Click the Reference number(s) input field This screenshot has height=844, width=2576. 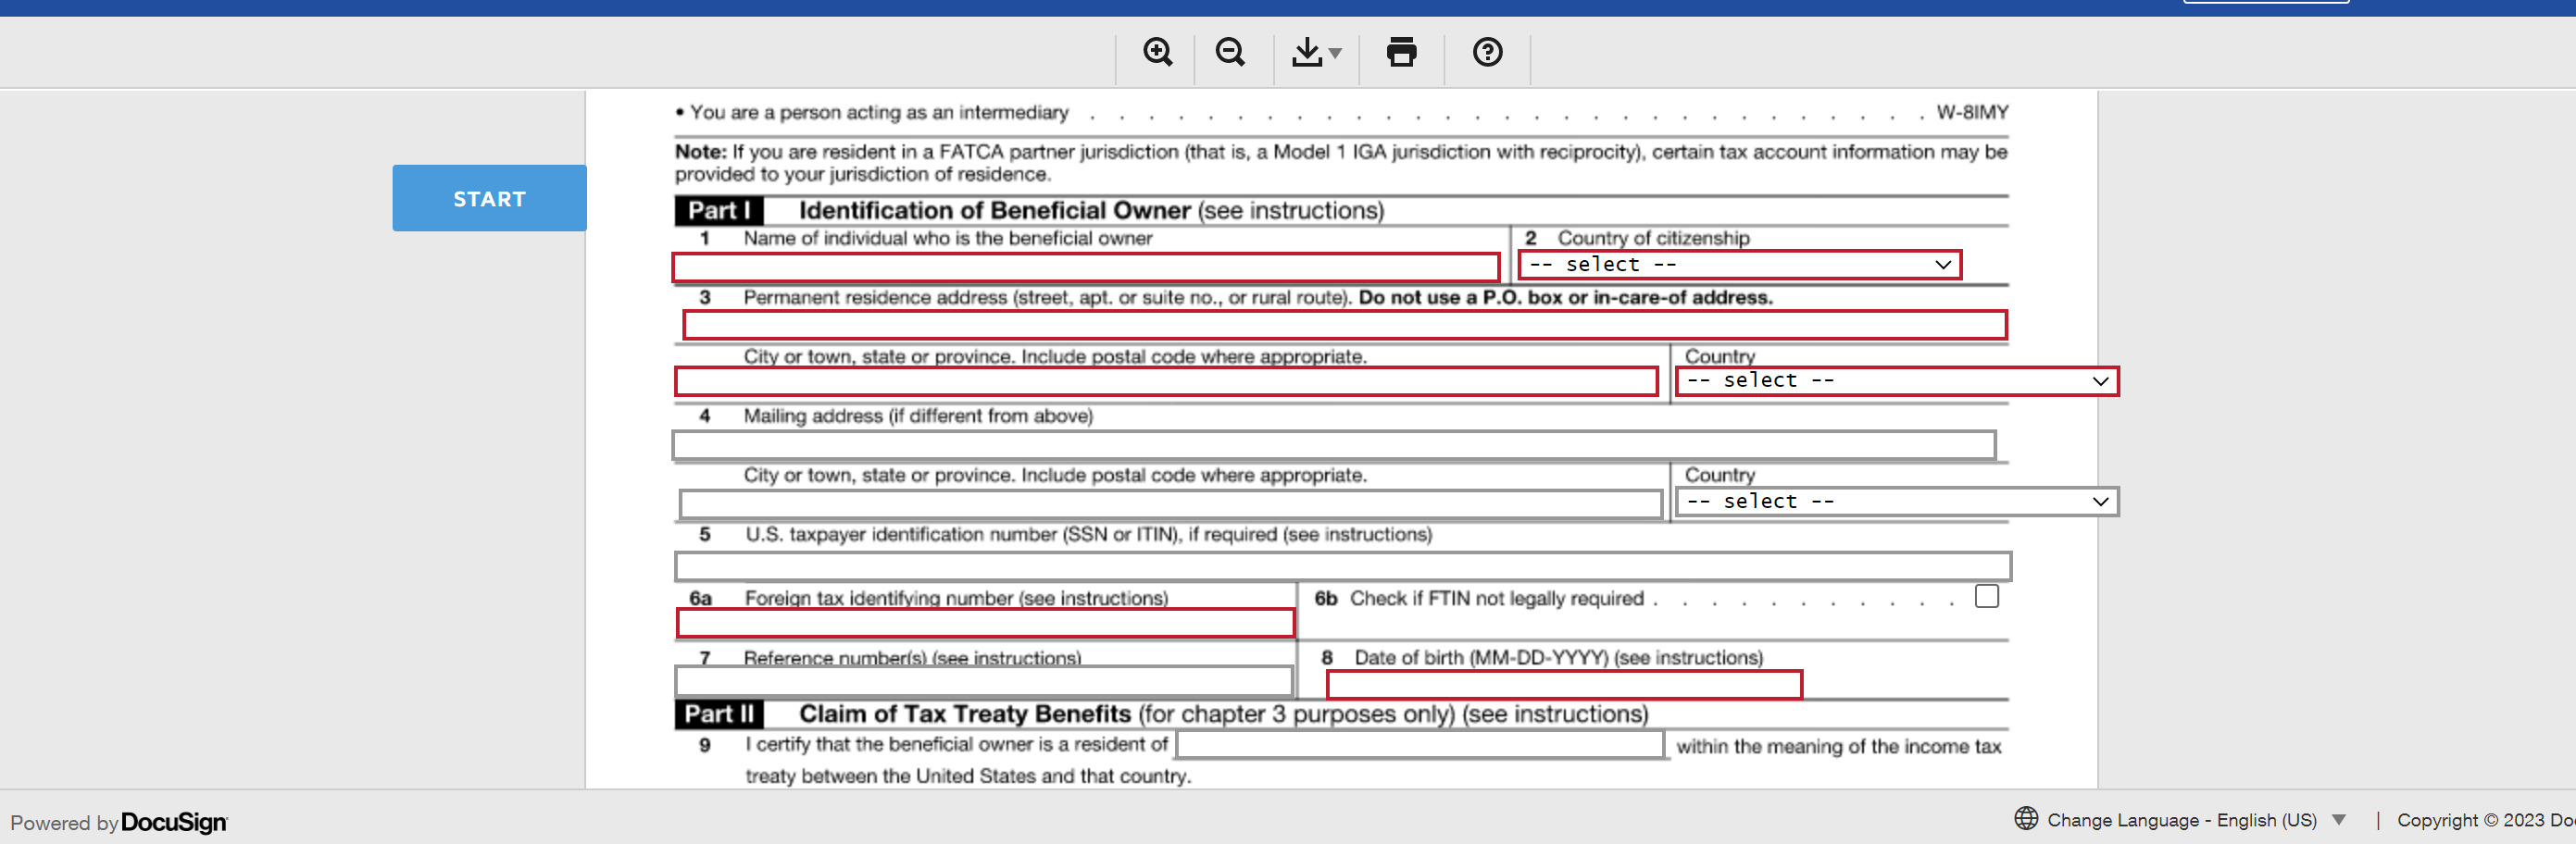click(x=983, y=682)
